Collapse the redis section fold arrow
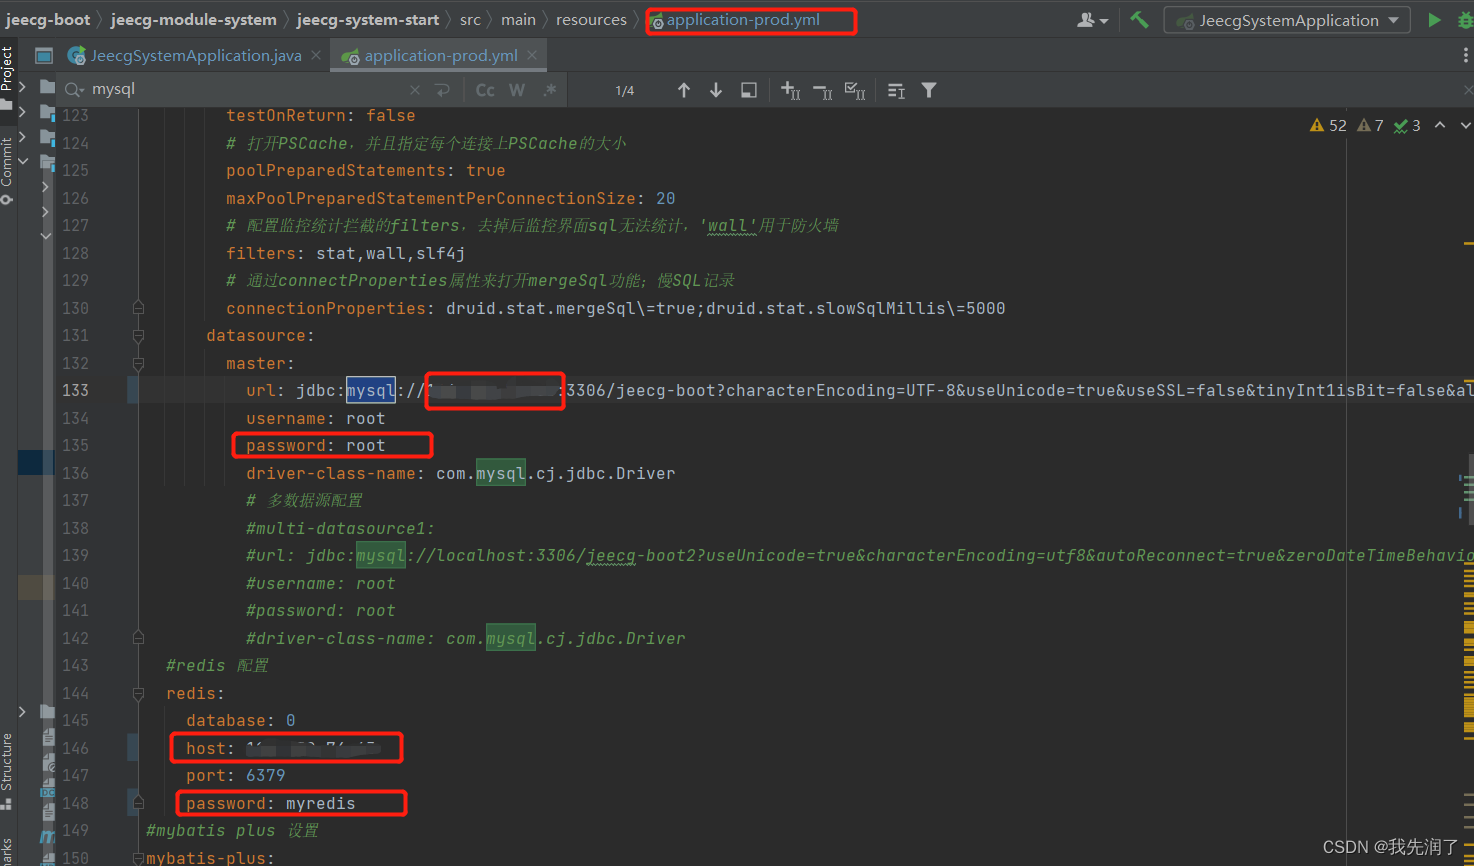This screenshot has width=1474, height=866. click(138, 692)
